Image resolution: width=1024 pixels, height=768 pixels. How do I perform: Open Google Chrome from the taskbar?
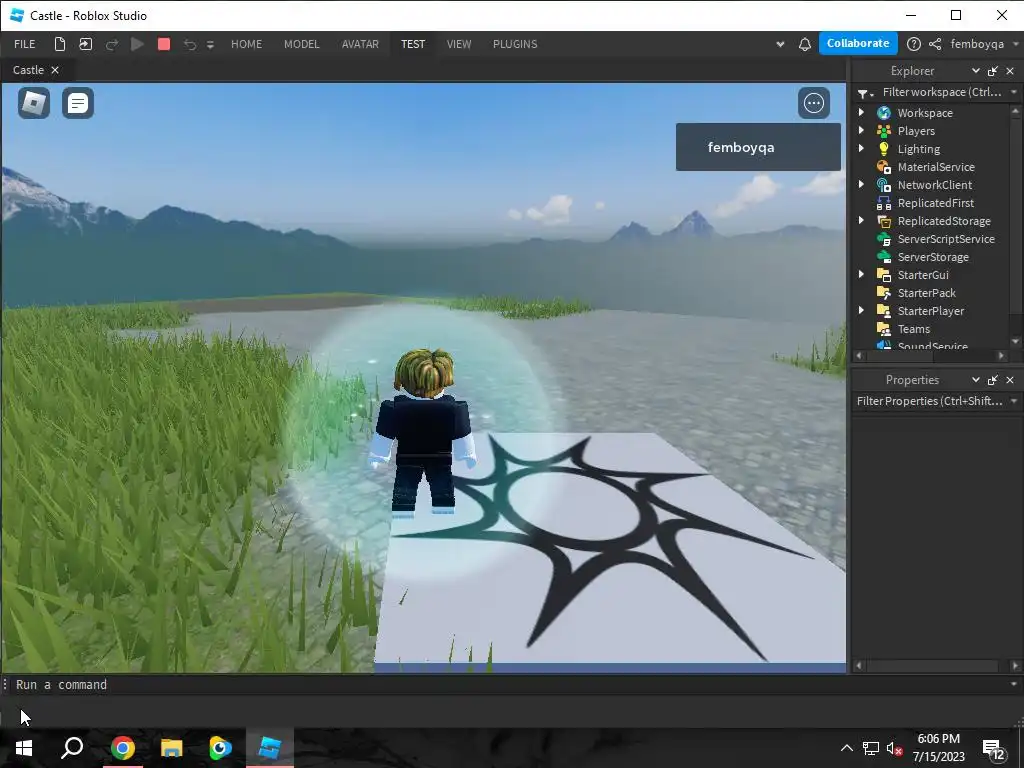[x=122, y=748]
